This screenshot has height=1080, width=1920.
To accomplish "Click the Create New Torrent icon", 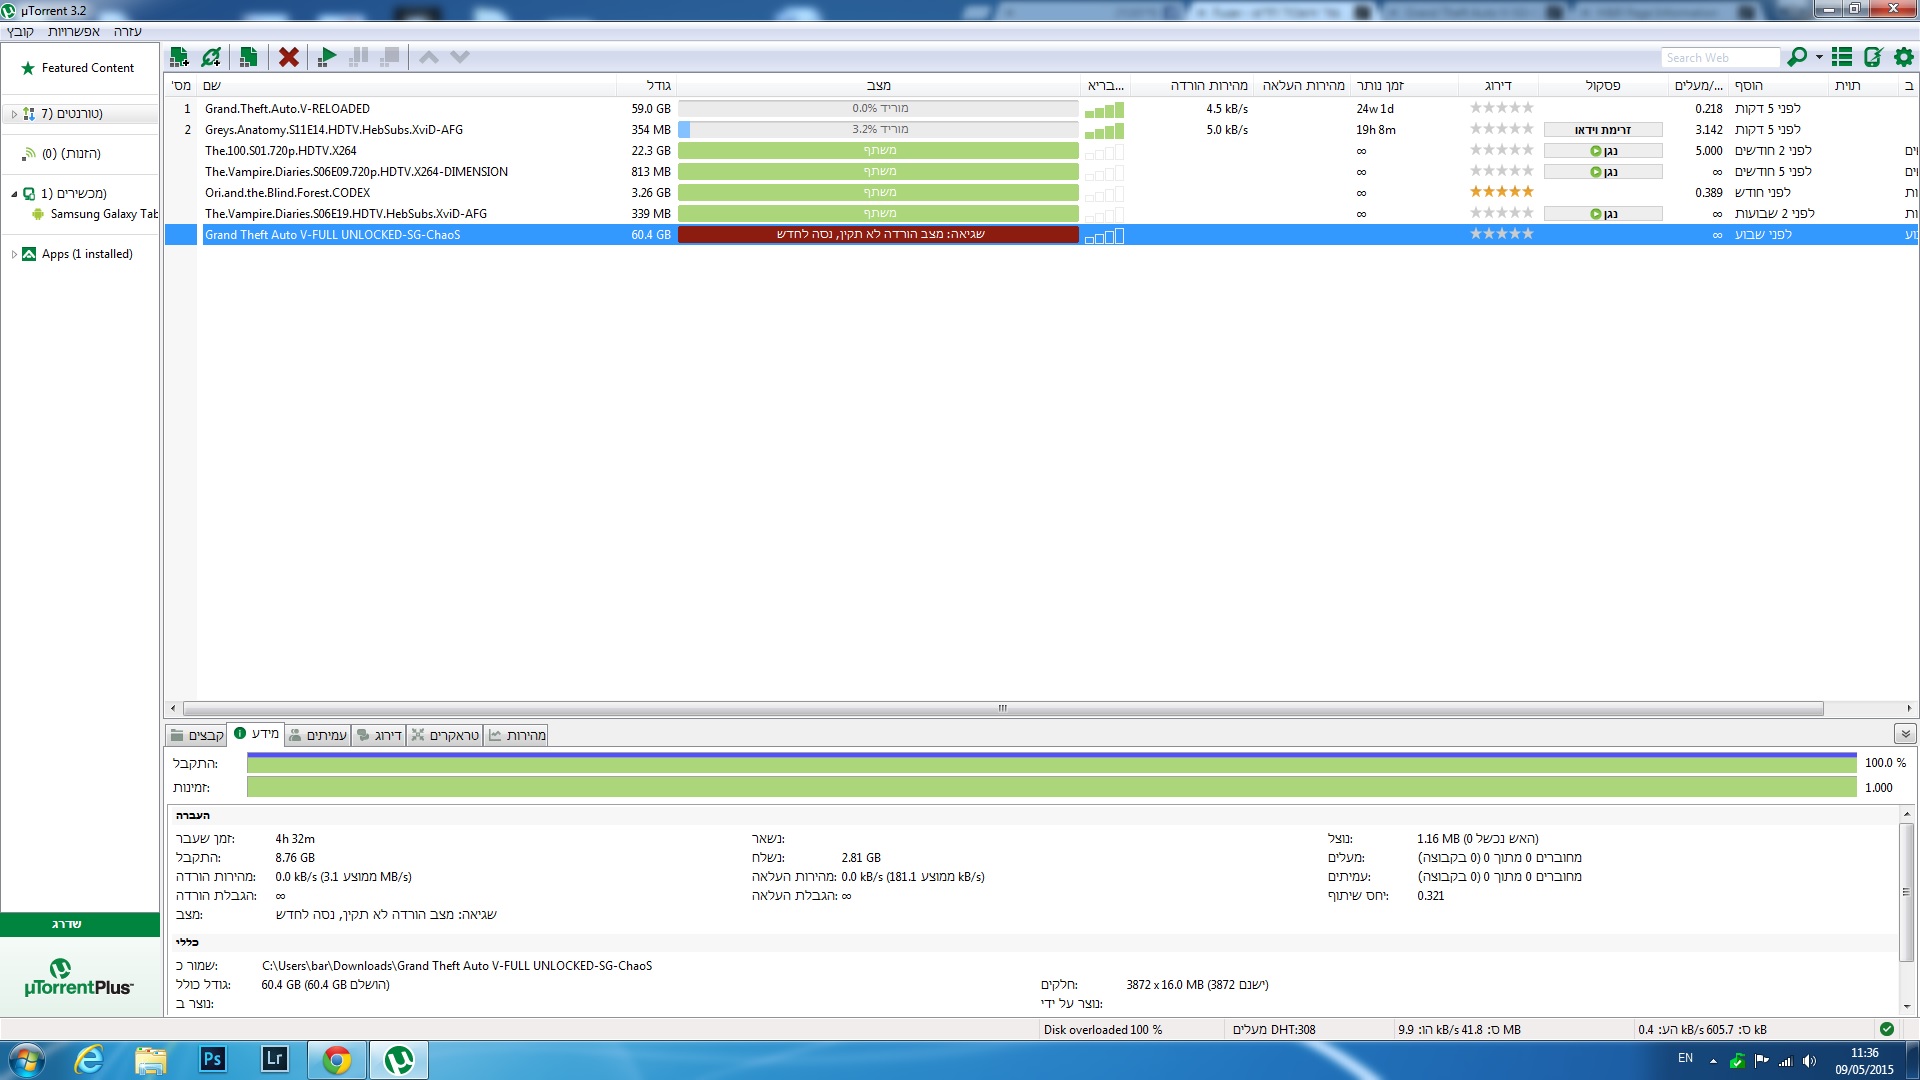I will pos(249,57).
